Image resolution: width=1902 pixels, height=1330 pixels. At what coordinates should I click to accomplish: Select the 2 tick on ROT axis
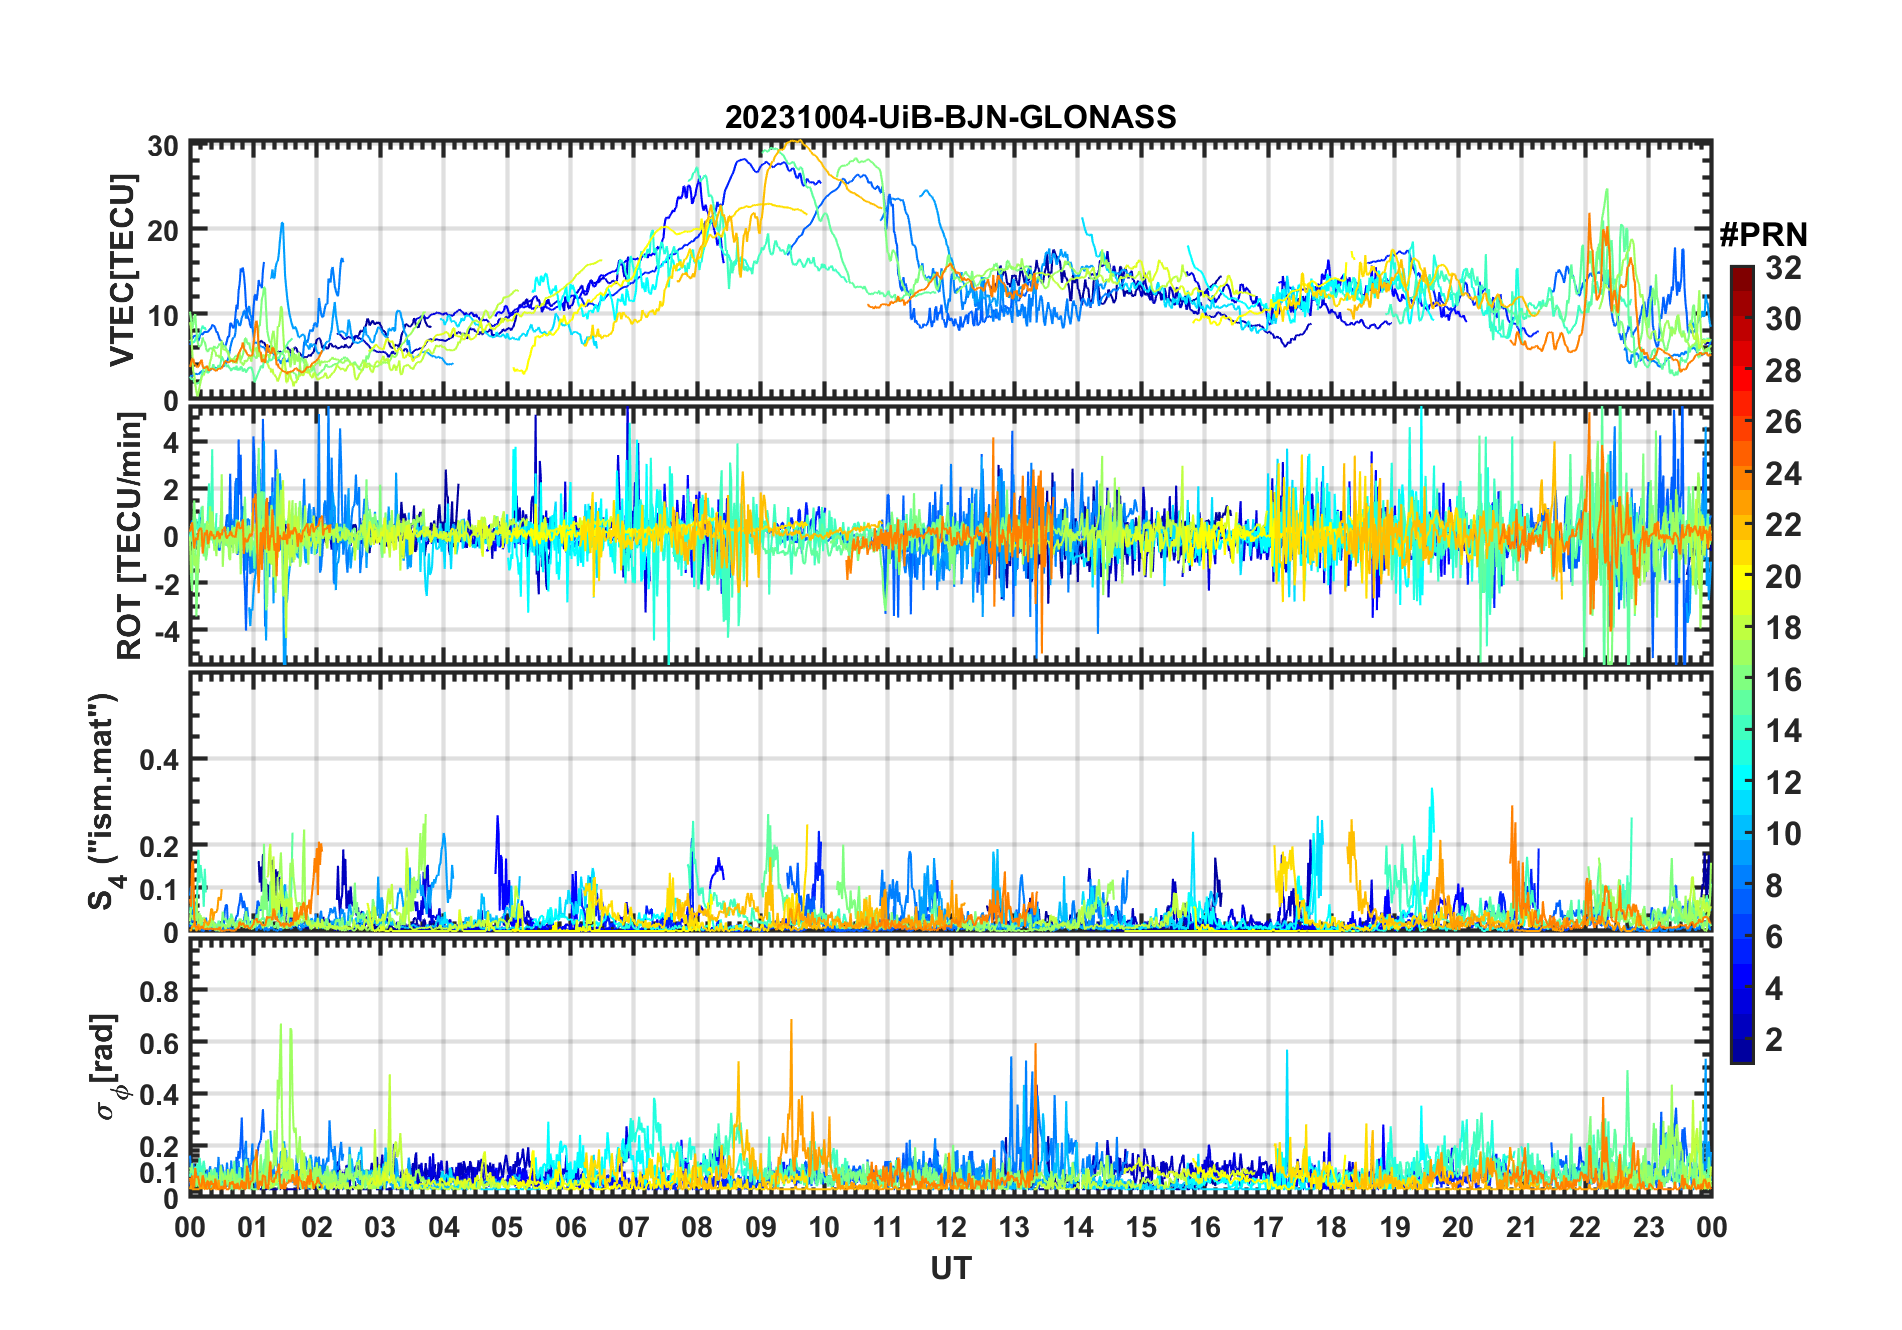[171, 489]
